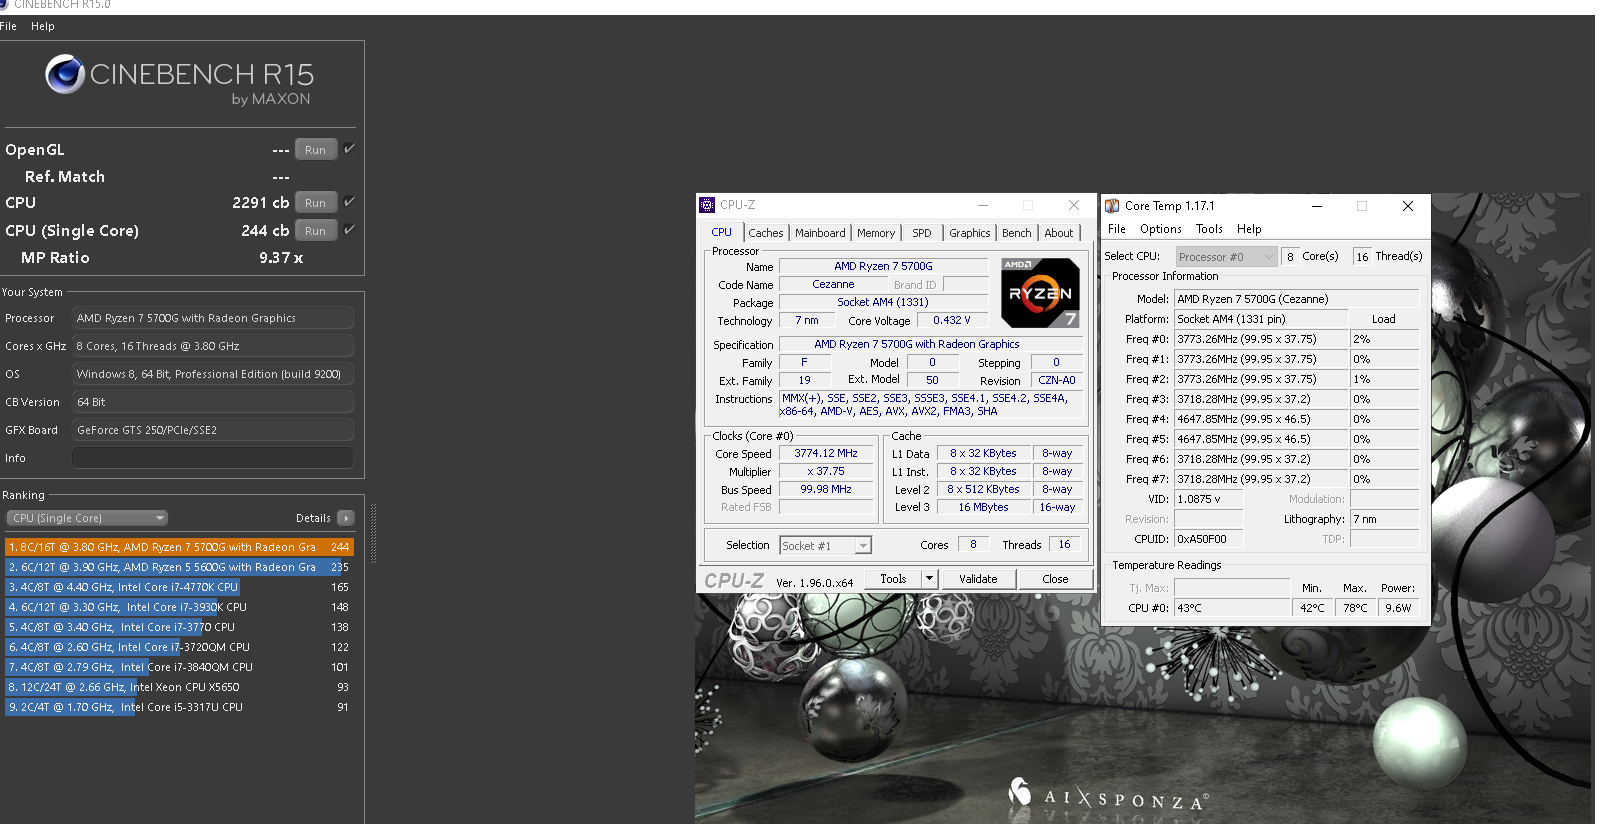Click the CPUID 0xA50F00 field

point(1209,539)
